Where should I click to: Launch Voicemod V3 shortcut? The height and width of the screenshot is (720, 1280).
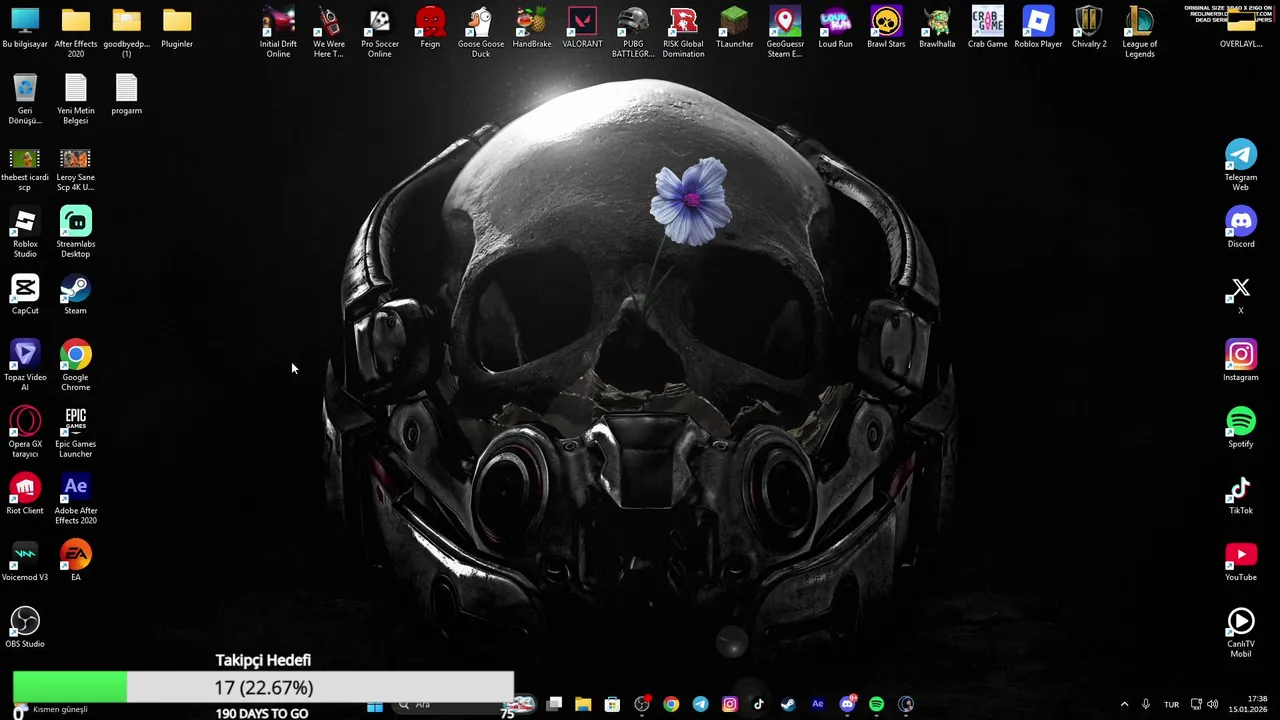[25, 562]
